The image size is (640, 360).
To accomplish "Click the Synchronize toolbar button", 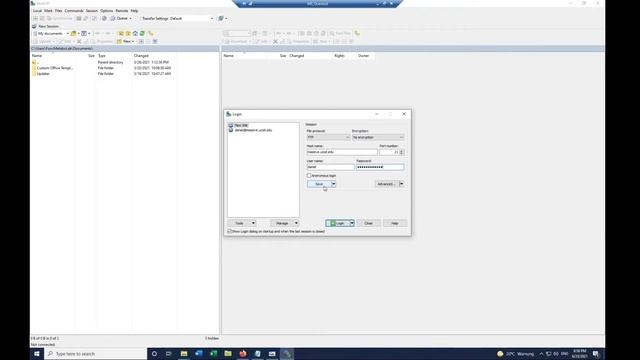I will (60, 18).
